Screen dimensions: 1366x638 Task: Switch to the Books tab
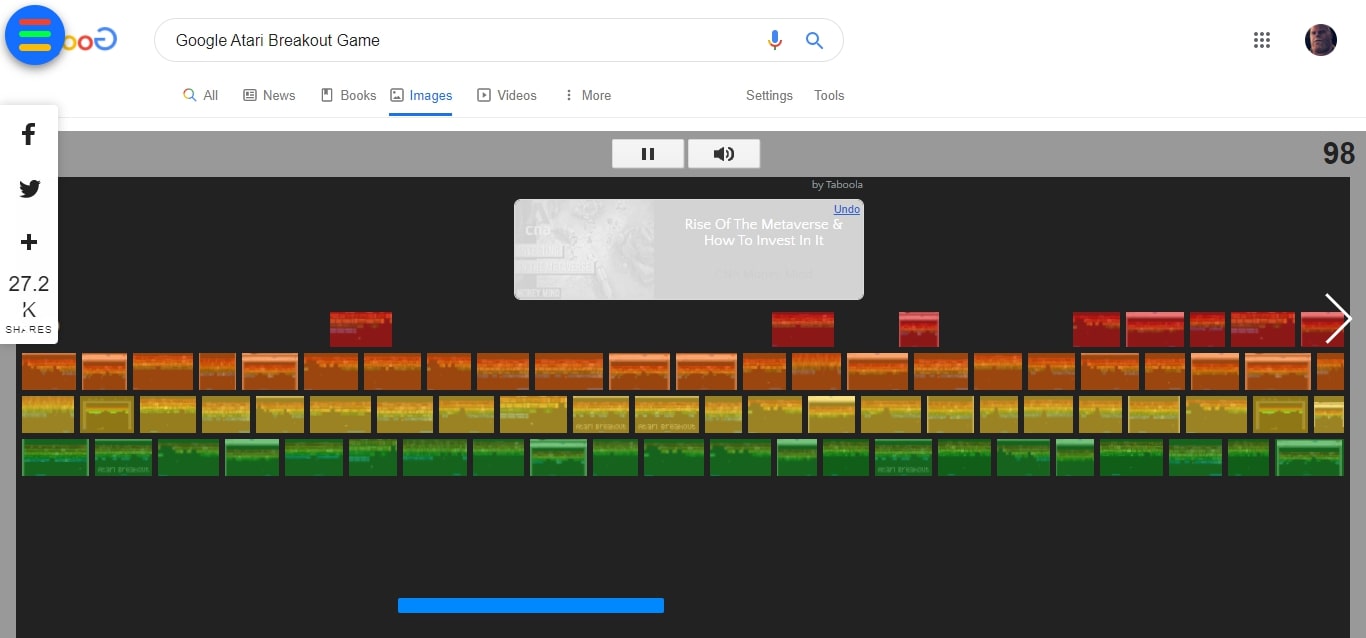[348, 95]
